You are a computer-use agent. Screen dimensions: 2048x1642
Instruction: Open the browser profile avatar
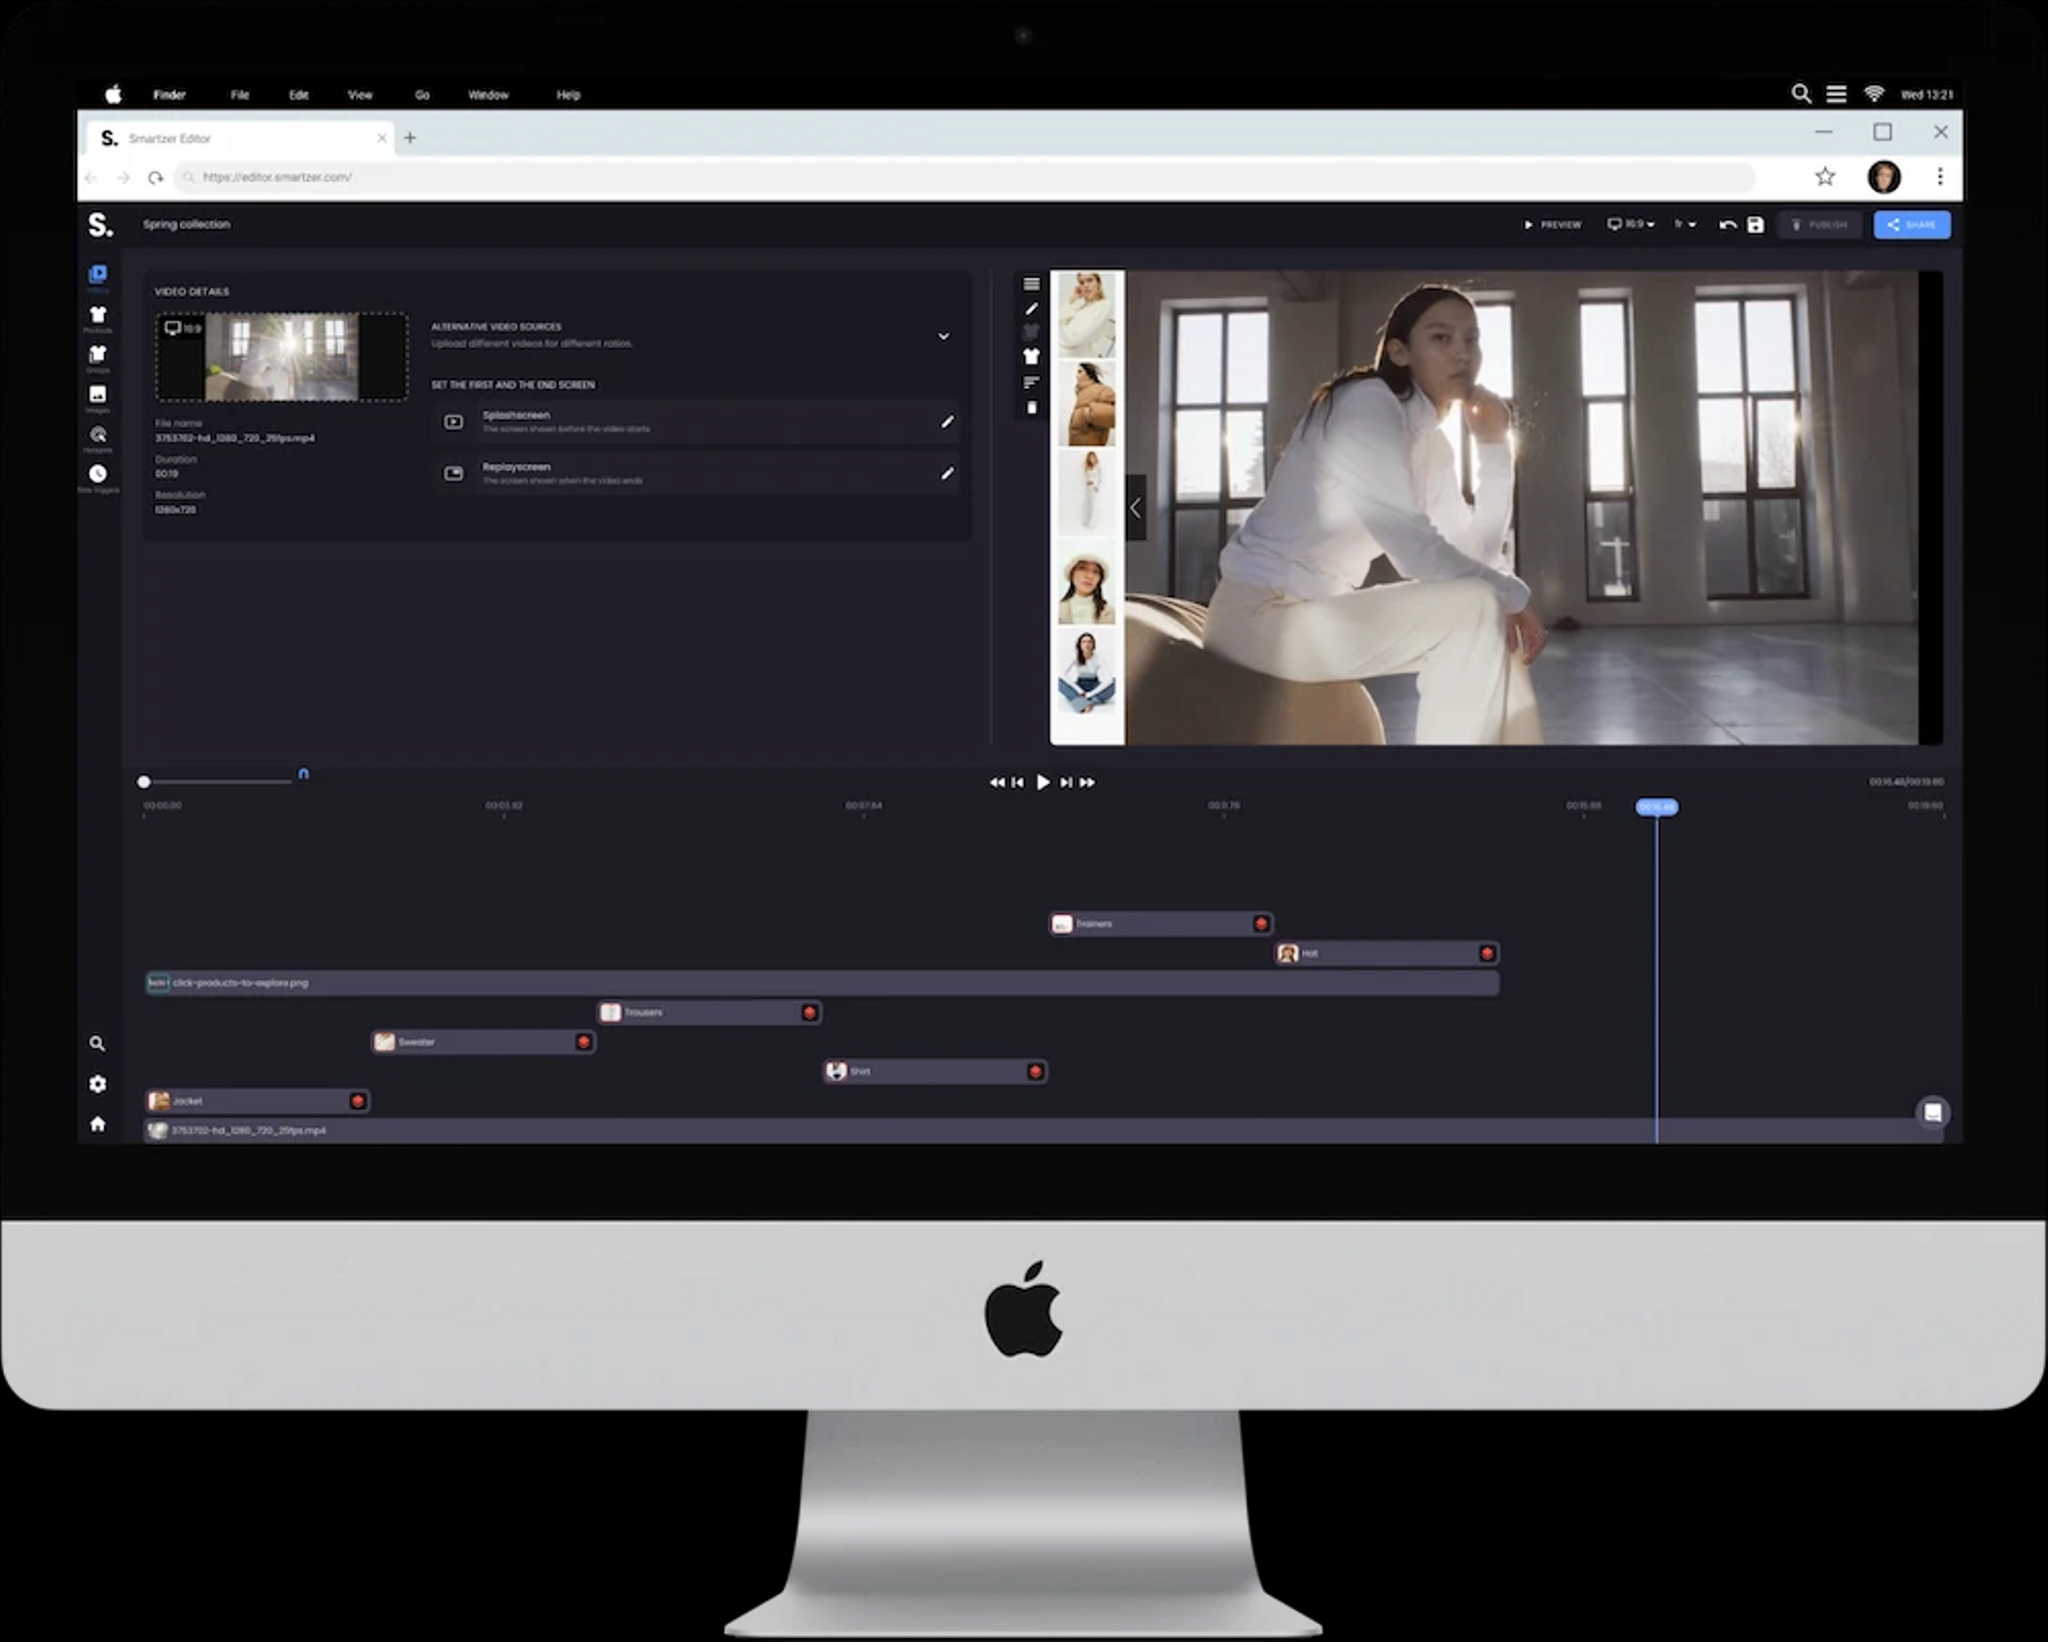pos(1884,177)
